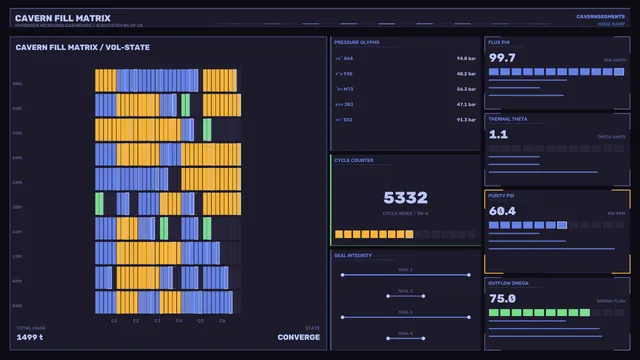Click the C1 column label under matrix
Image resolution: width=640 pixels, height=360 pixels.
pyautogui.click(x=114, y=321)
